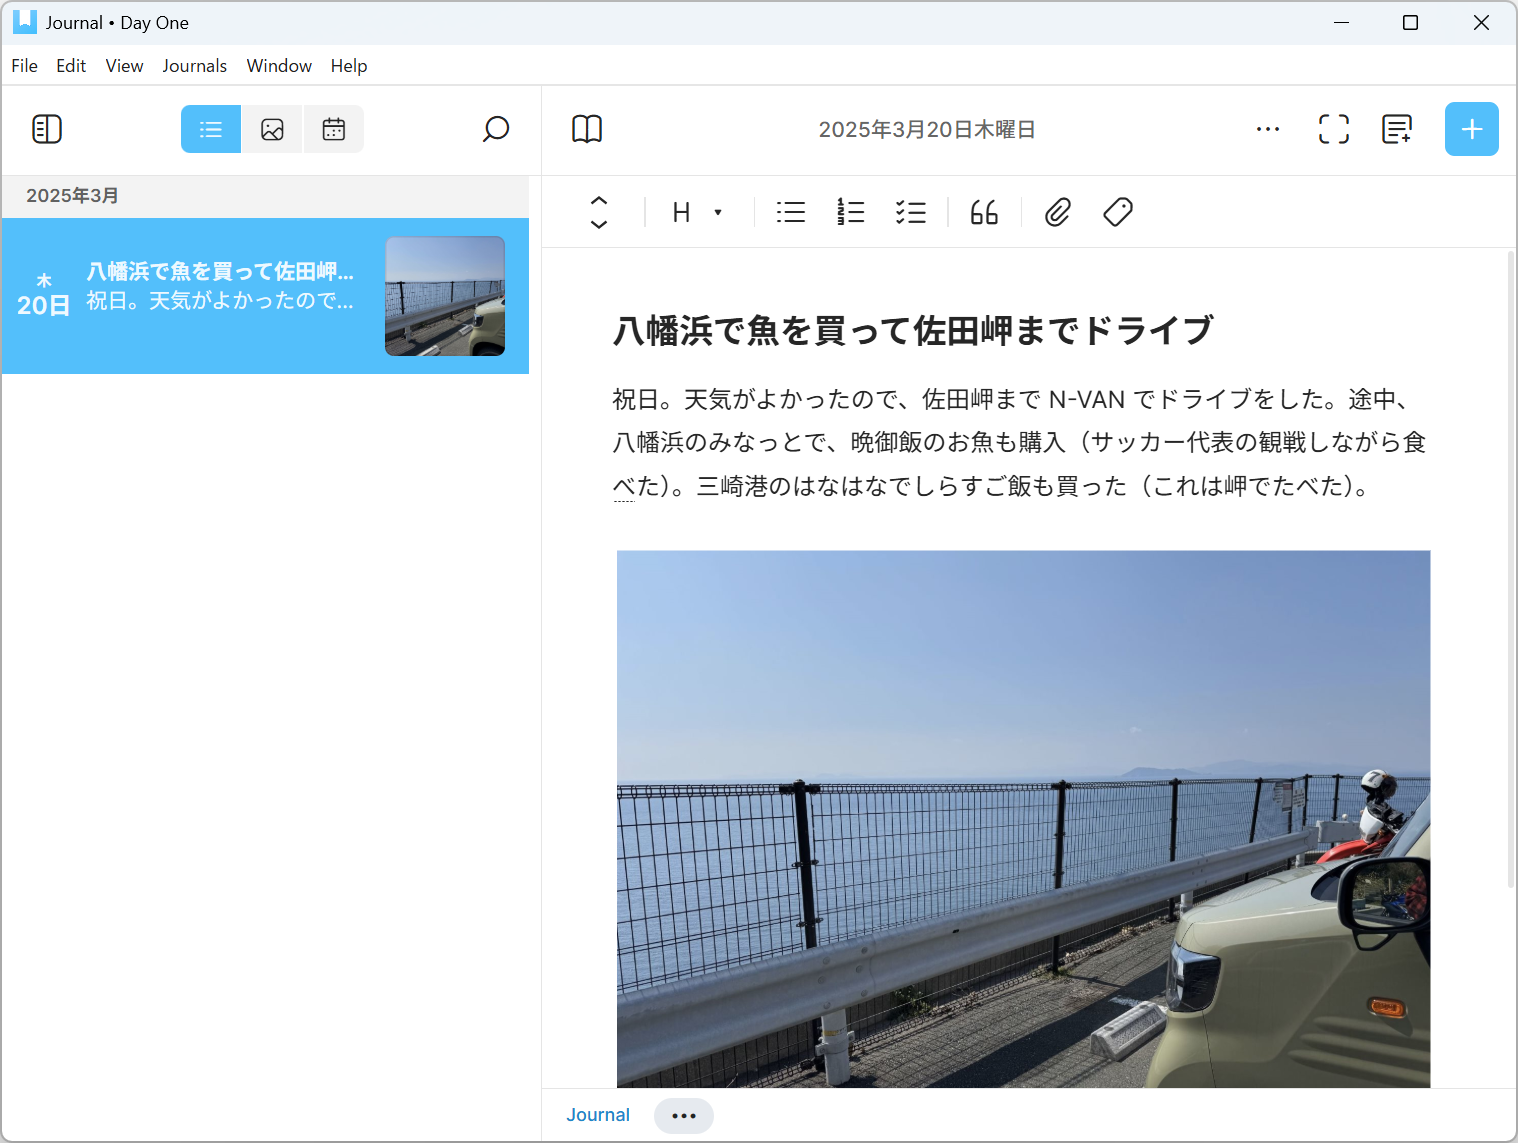Open the Edit menu

click(70, 65)
